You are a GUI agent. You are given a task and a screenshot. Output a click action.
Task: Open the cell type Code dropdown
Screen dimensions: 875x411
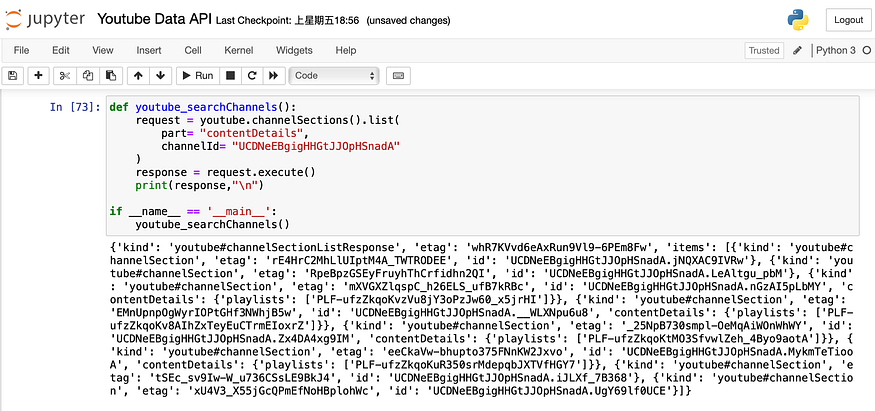pyautogui.click(x=334, y=76)
